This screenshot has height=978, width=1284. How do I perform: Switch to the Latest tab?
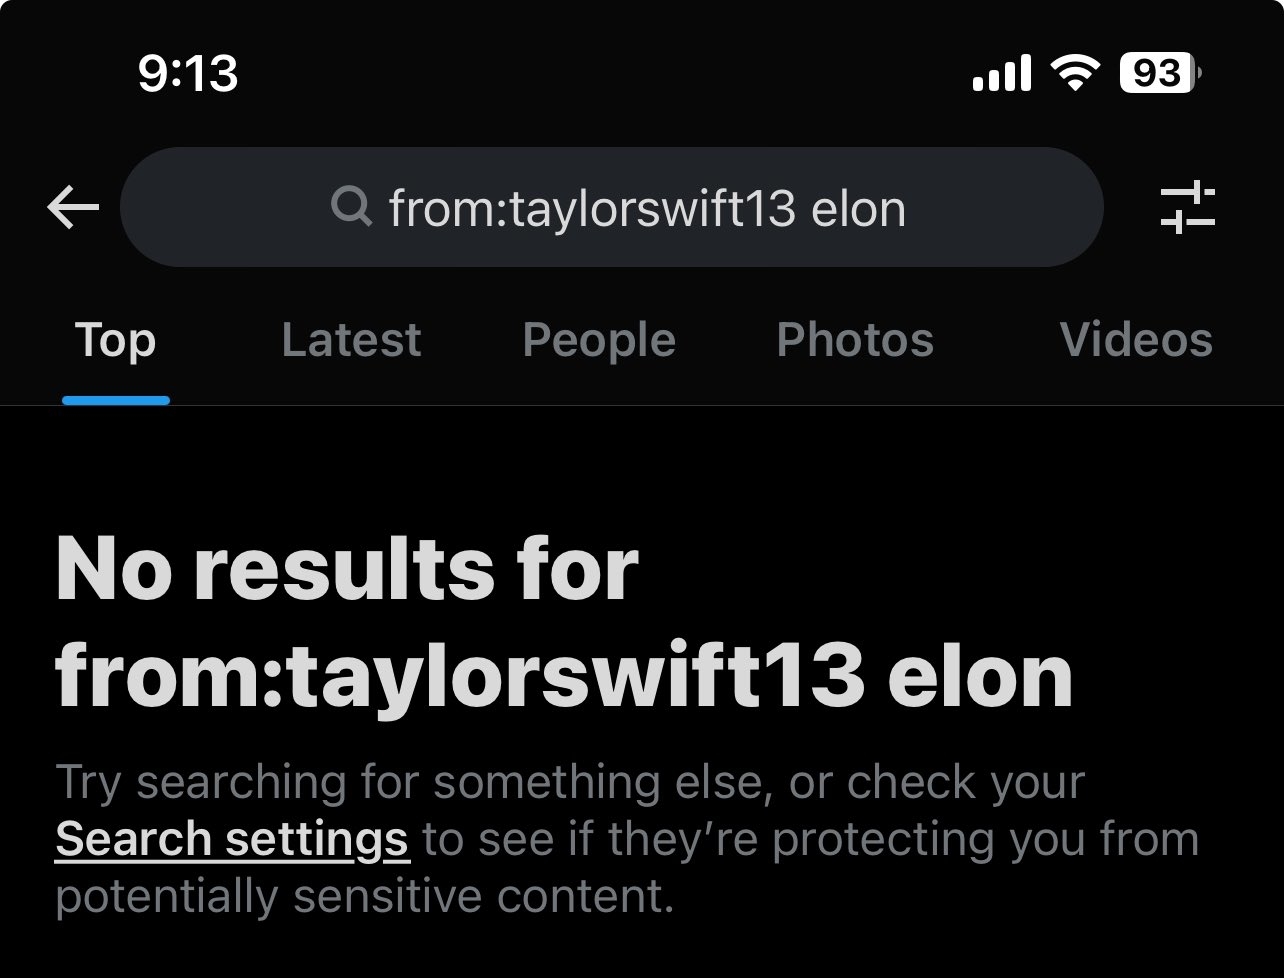351,340
